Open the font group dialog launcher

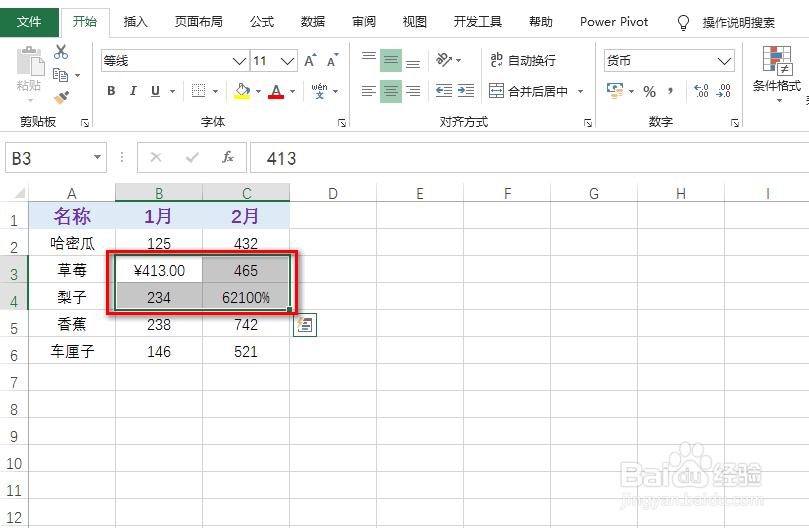click(342, 123)
